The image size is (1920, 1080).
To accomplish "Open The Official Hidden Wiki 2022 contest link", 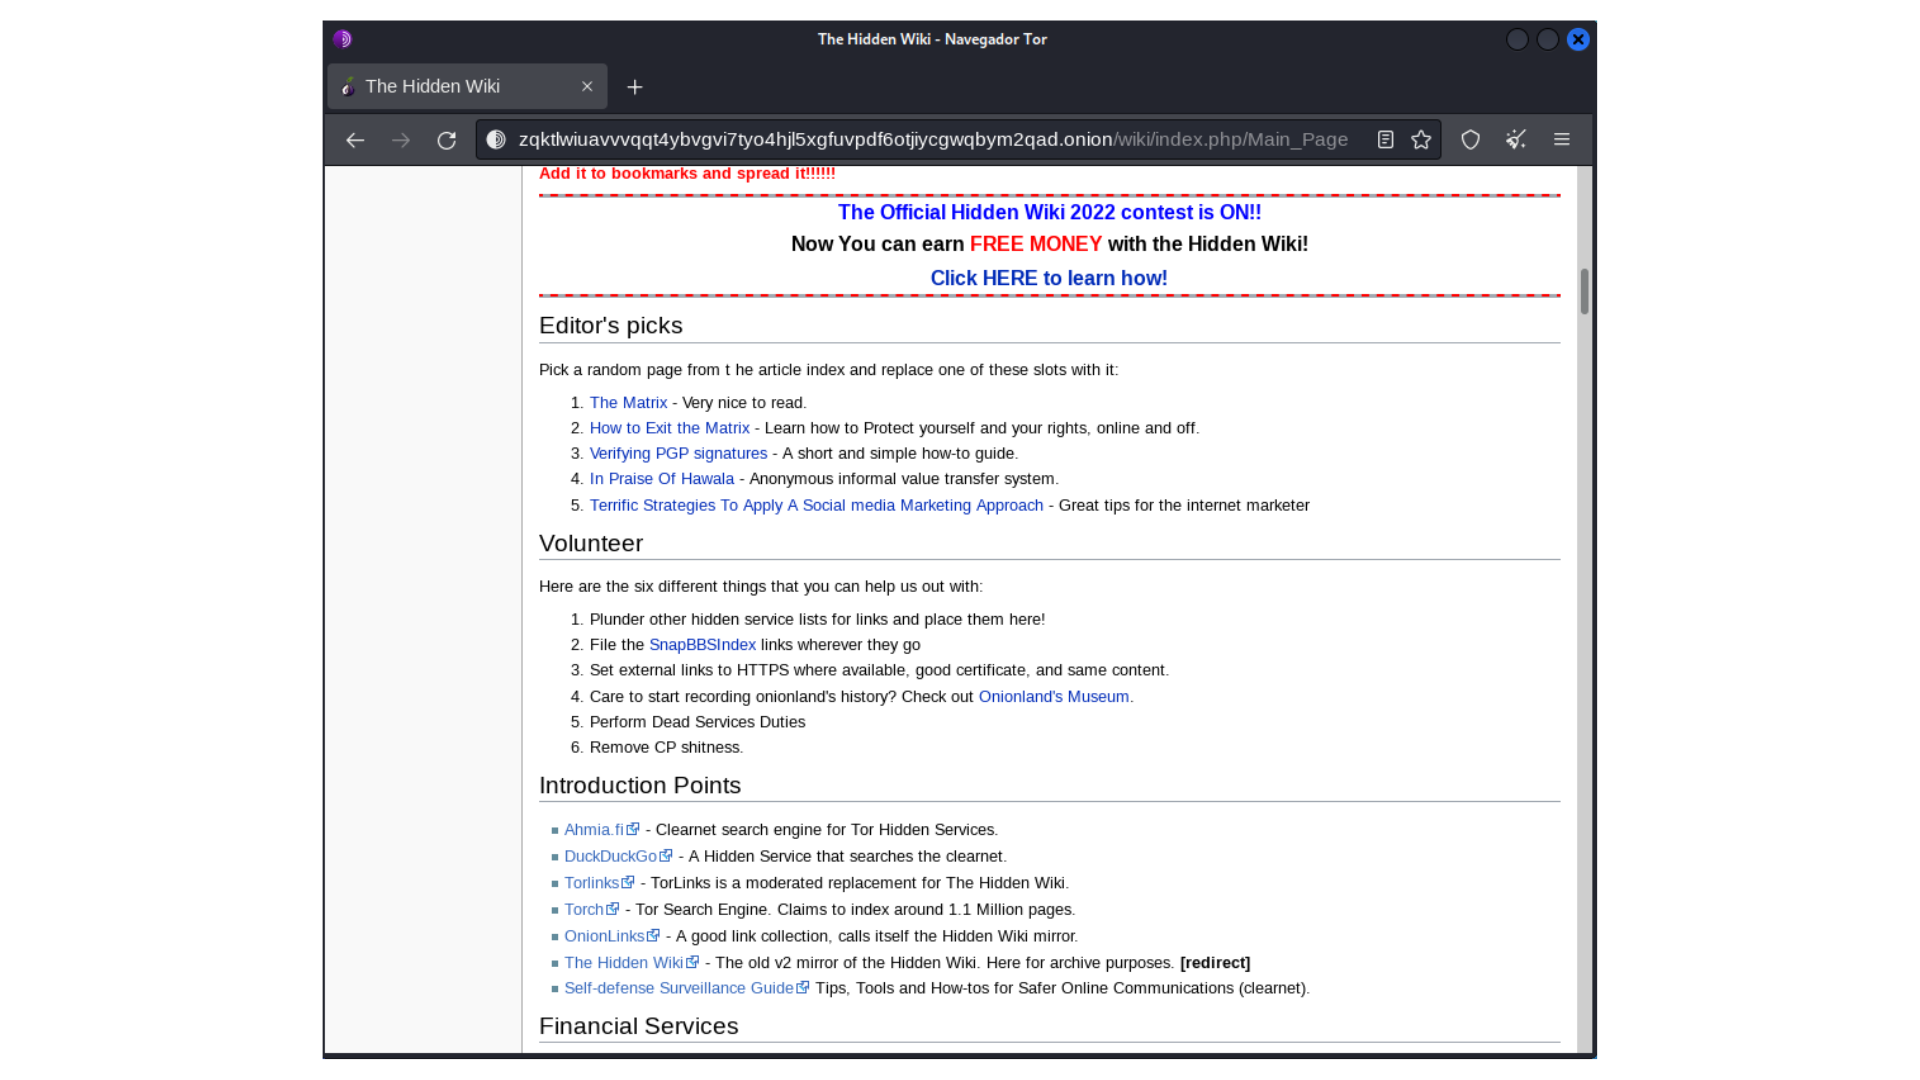I will tap(1049, 212).
